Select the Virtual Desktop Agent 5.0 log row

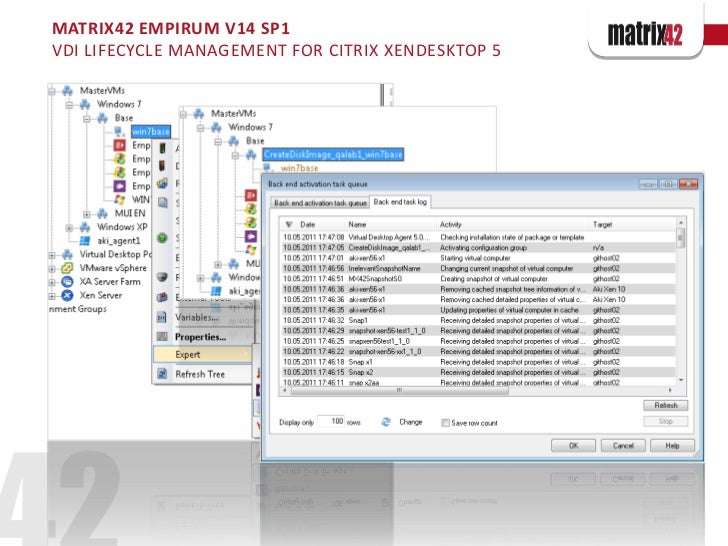coord(478,237)
